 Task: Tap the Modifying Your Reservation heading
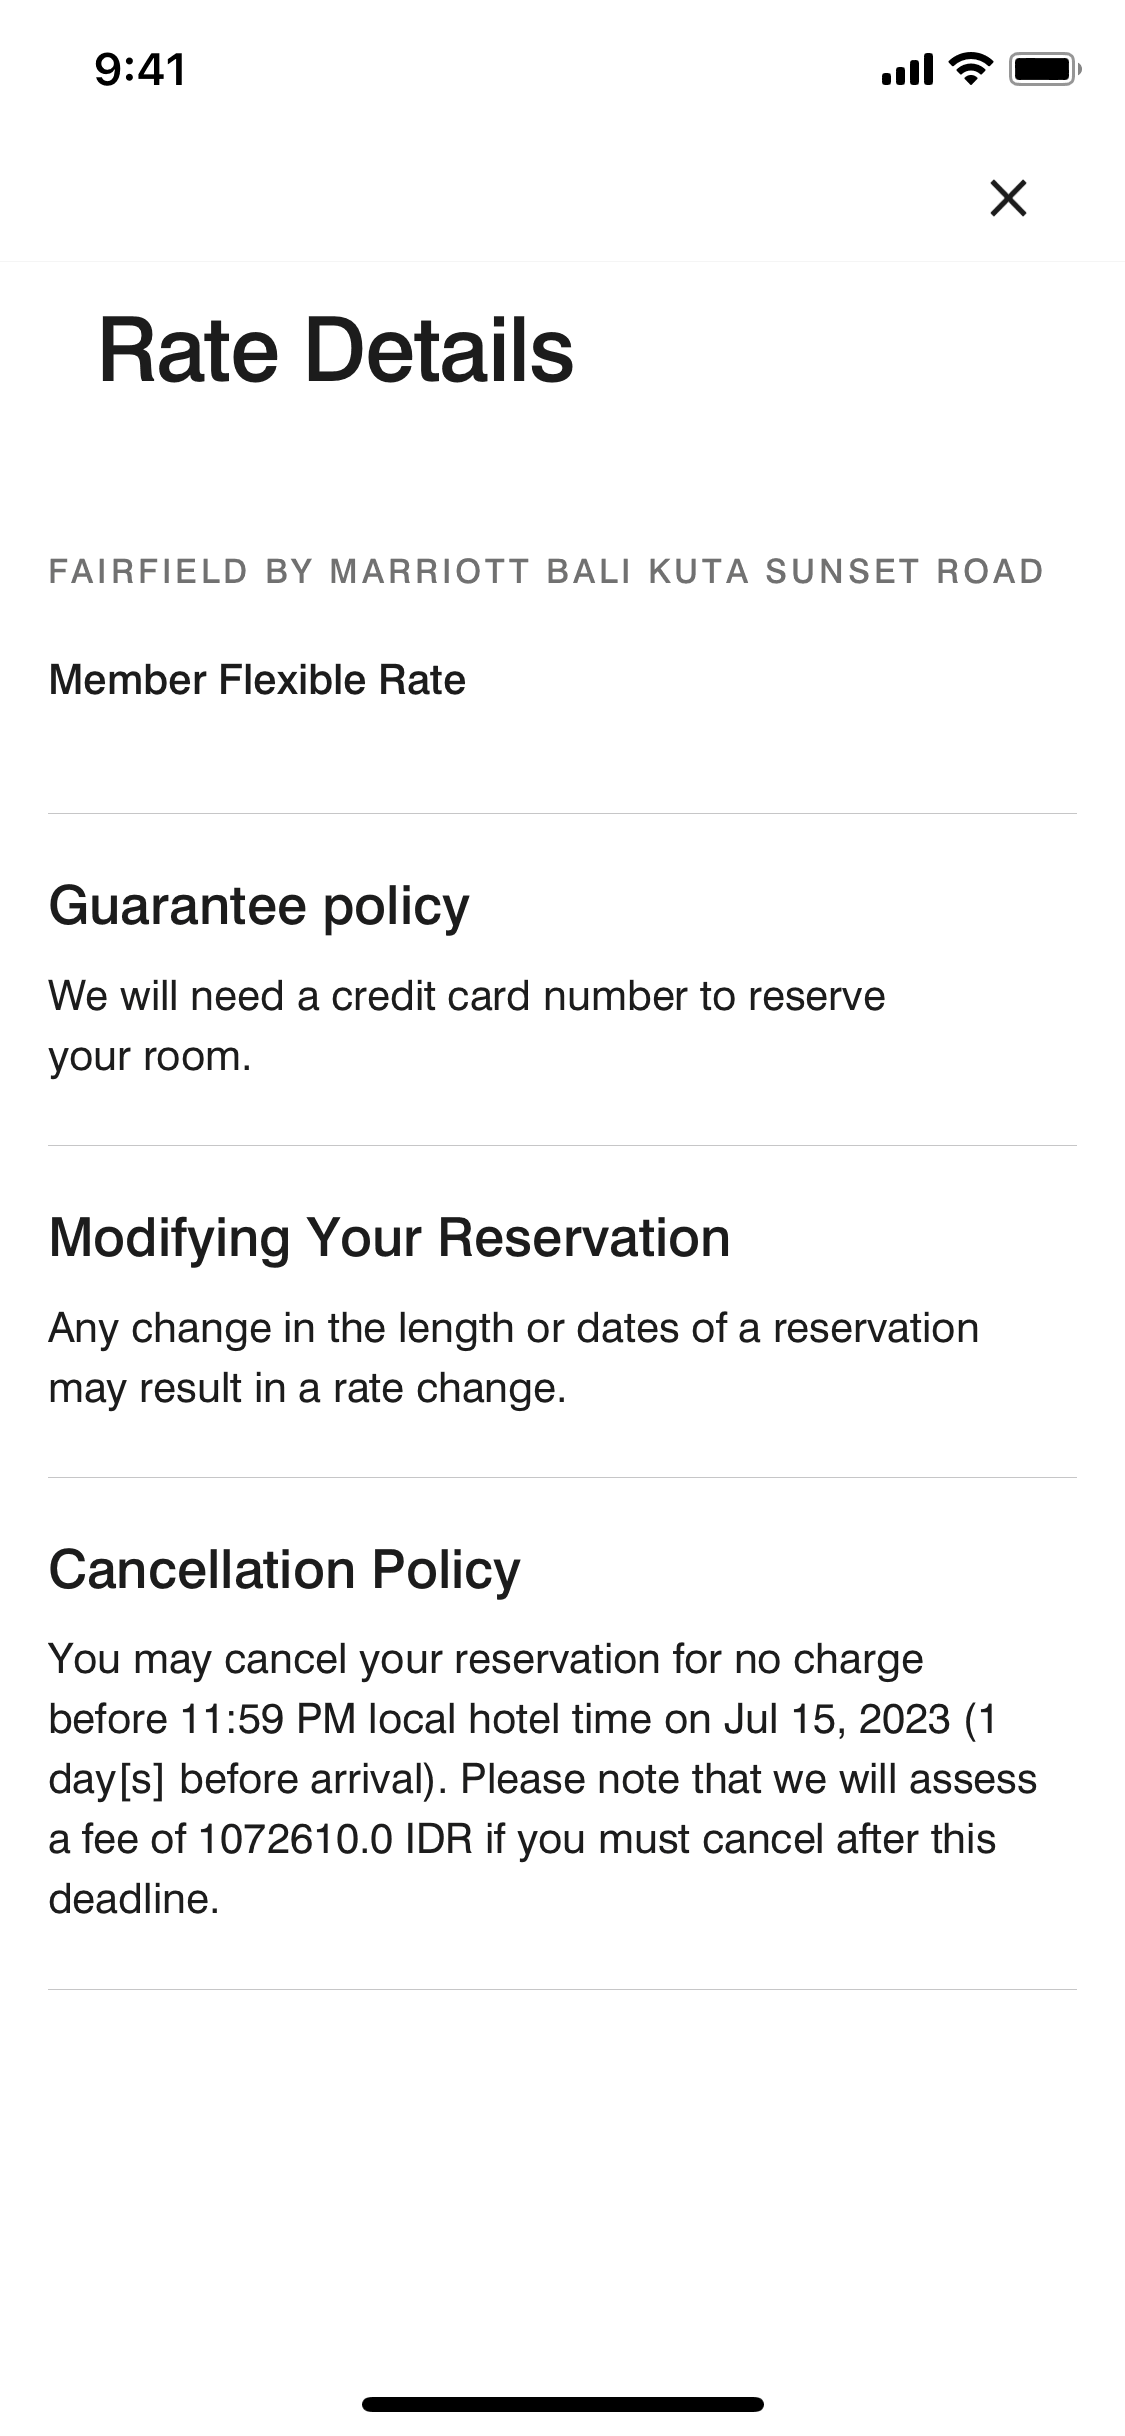coord(389,1237)
